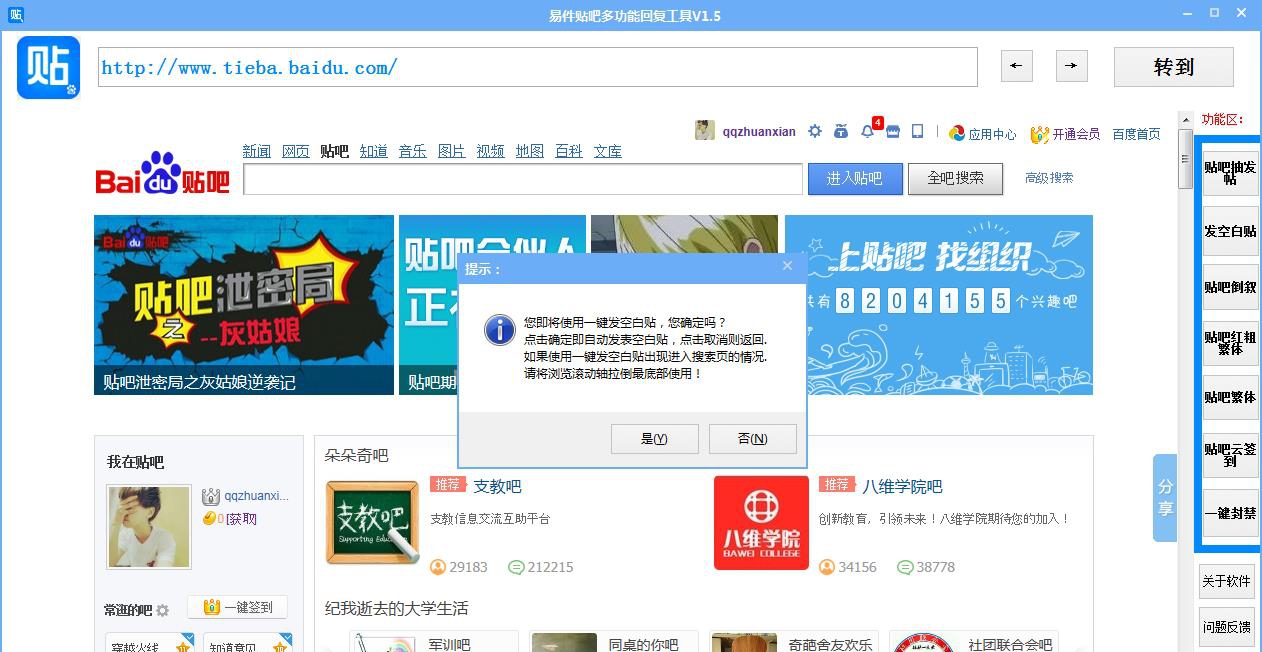1262x652 pixels.
Task: Click the post count icon beside 38778
Action: coord(905,567)
